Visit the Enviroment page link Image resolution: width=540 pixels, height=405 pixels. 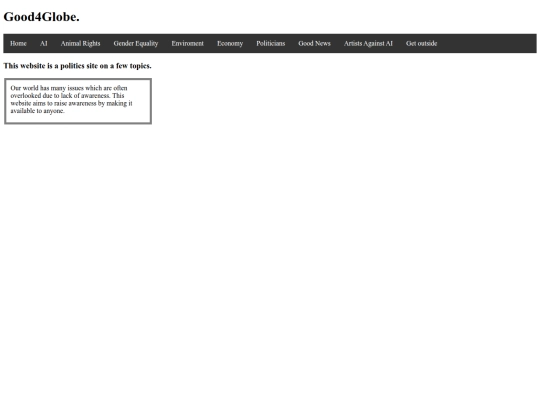pos(187,43)
